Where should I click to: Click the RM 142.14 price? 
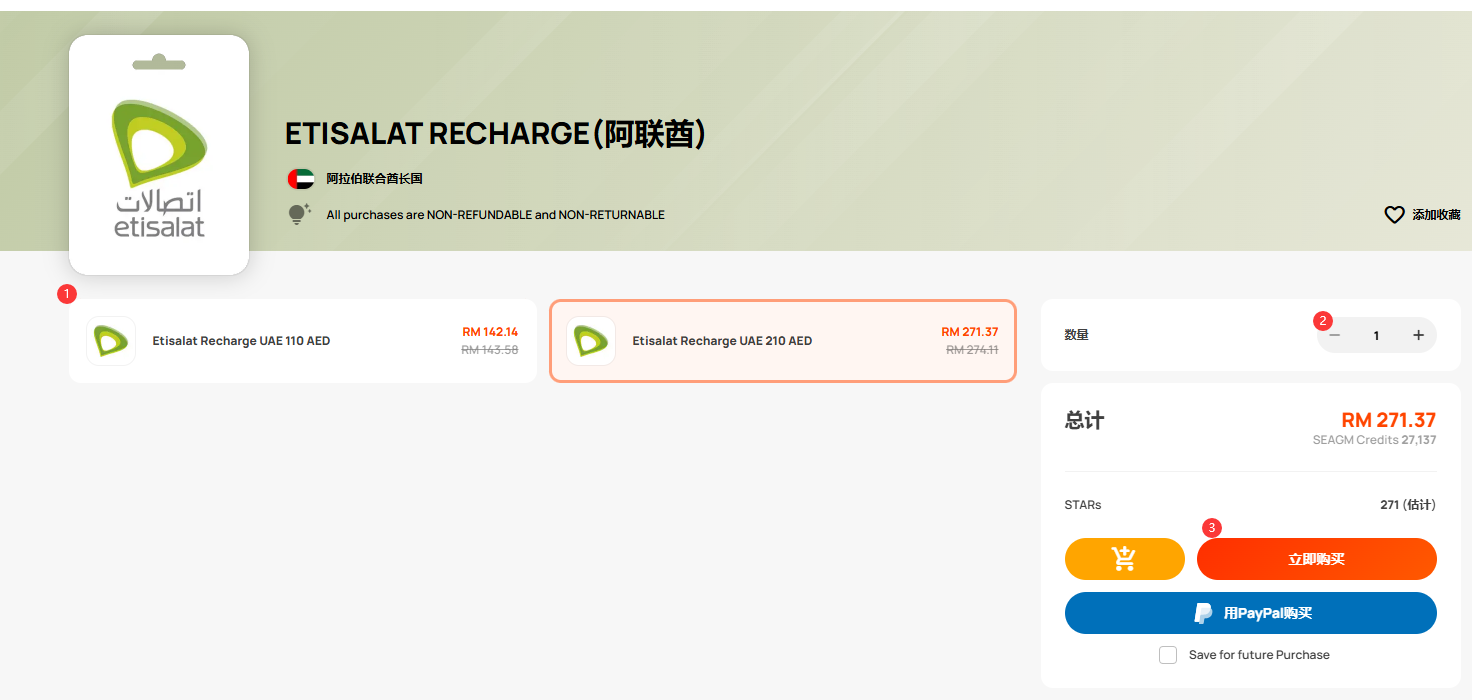point(490,332)
